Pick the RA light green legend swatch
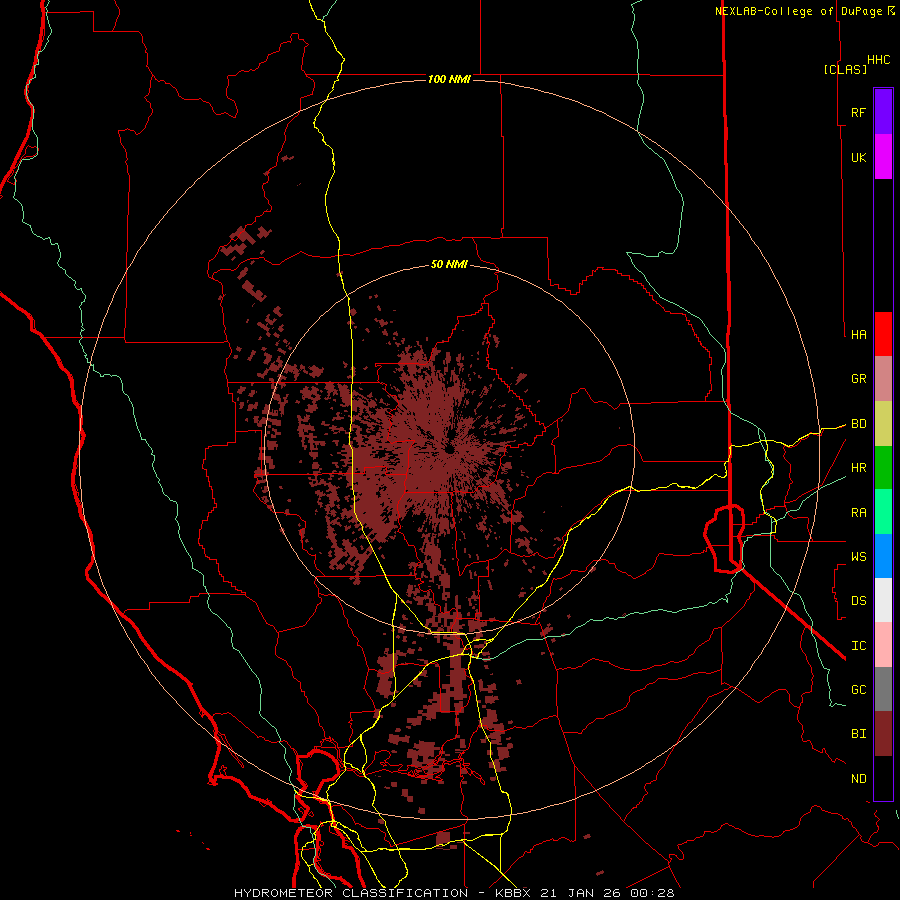 click(883, 512)
